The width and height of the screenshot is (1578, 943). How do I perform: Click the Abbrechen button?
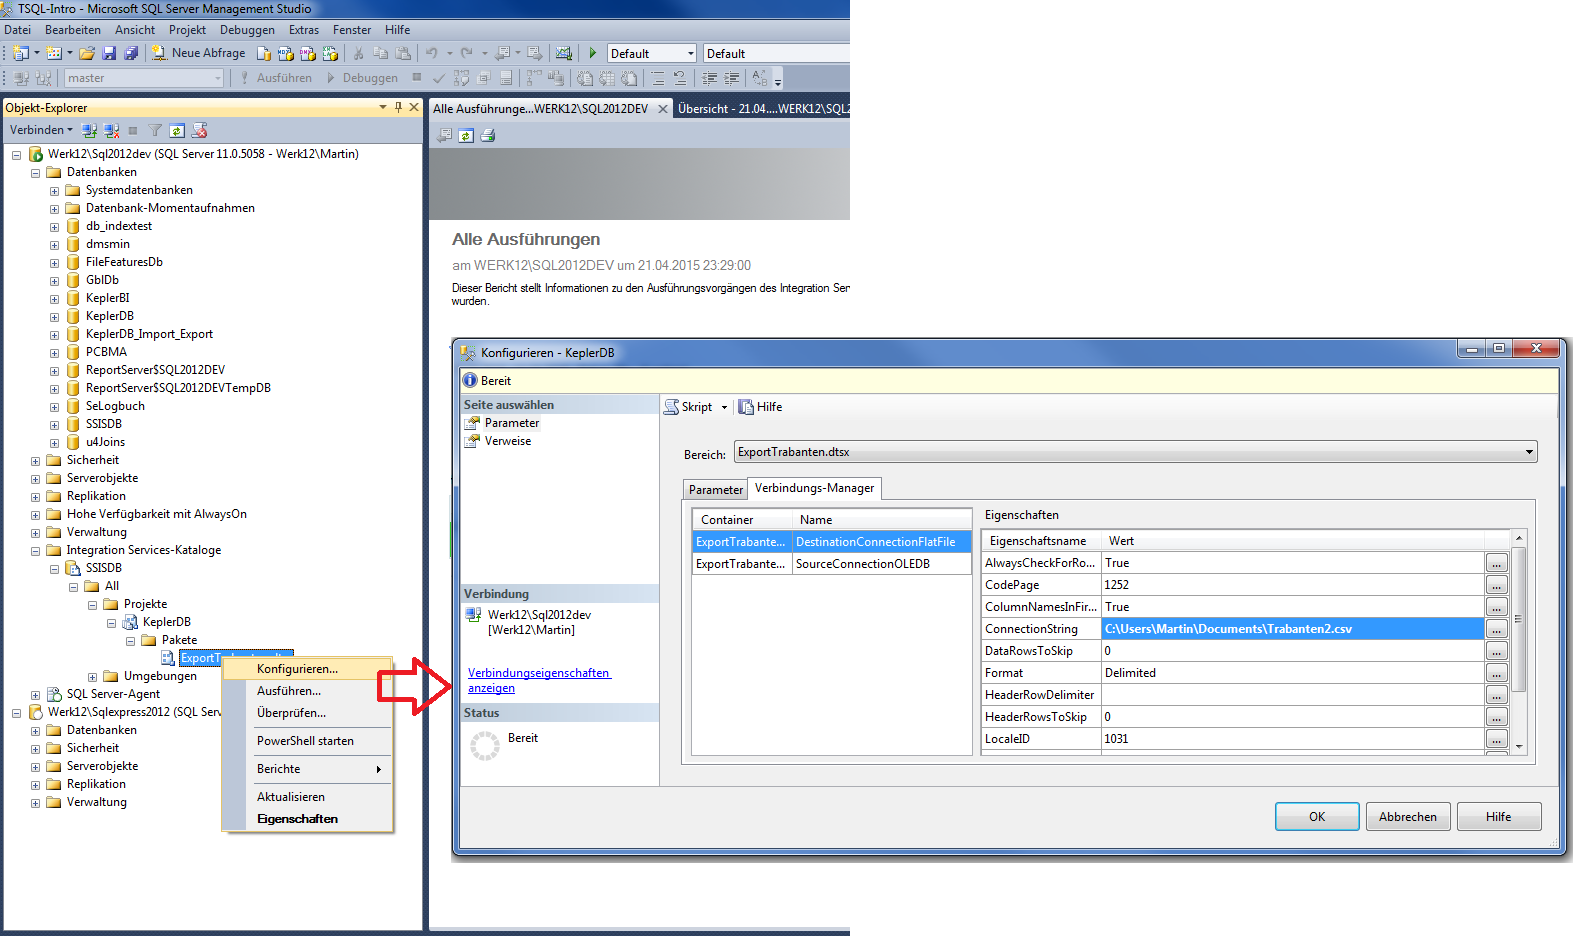pyautogui.click(x=1407, y=817)
